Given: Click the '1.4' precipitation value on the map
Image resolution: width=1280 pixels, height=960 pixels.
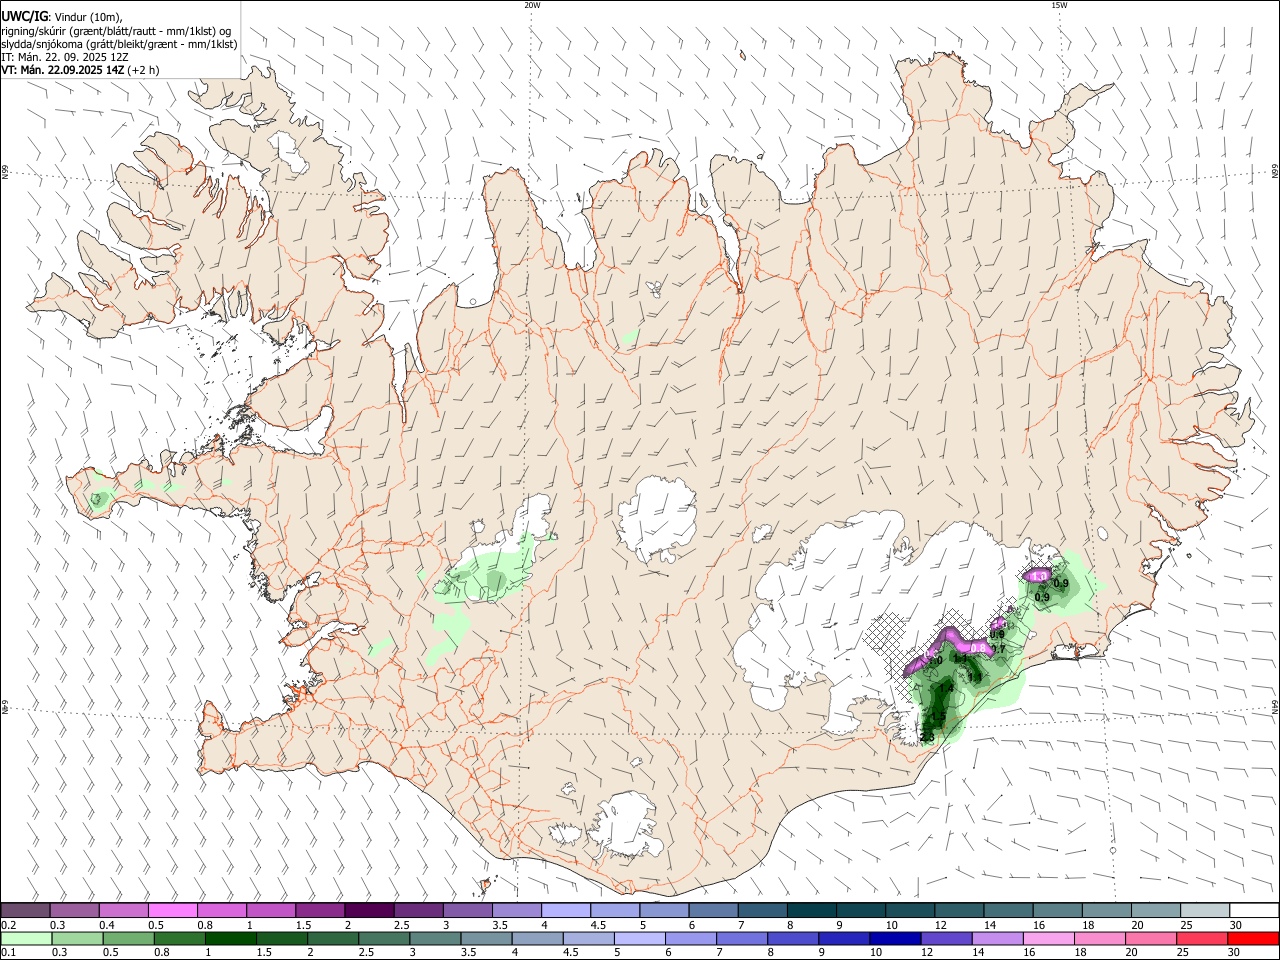Looking at the screenshot, I should (946, 687).
